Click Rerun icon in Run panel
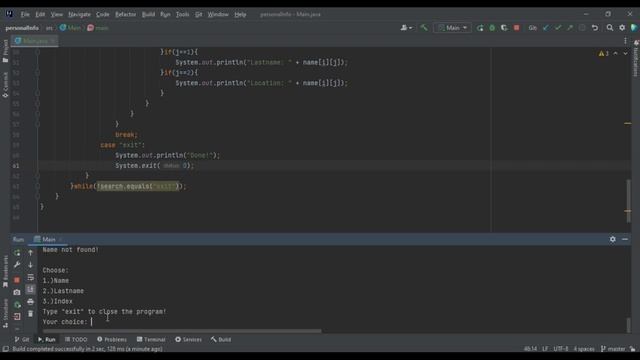The height and width of the screenshot is (360, 640). point(17,253)
